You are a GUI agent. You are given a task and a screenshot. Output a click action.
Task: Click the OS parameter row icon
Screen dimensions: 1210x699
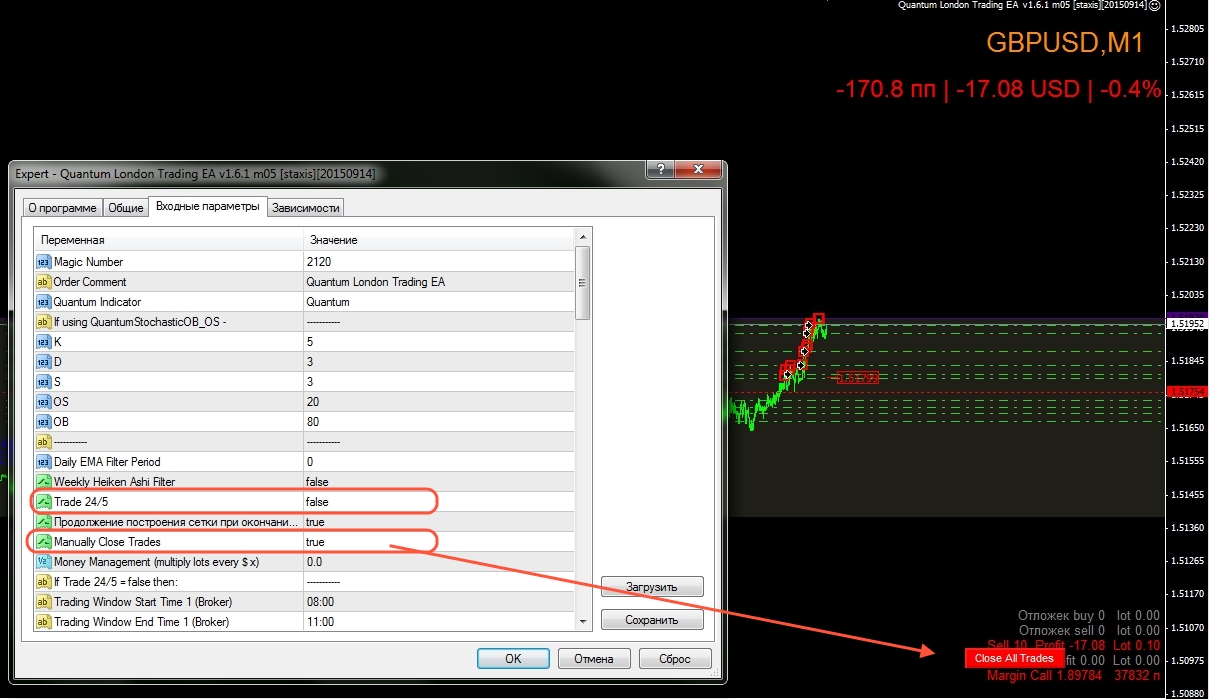coord(43,402)
